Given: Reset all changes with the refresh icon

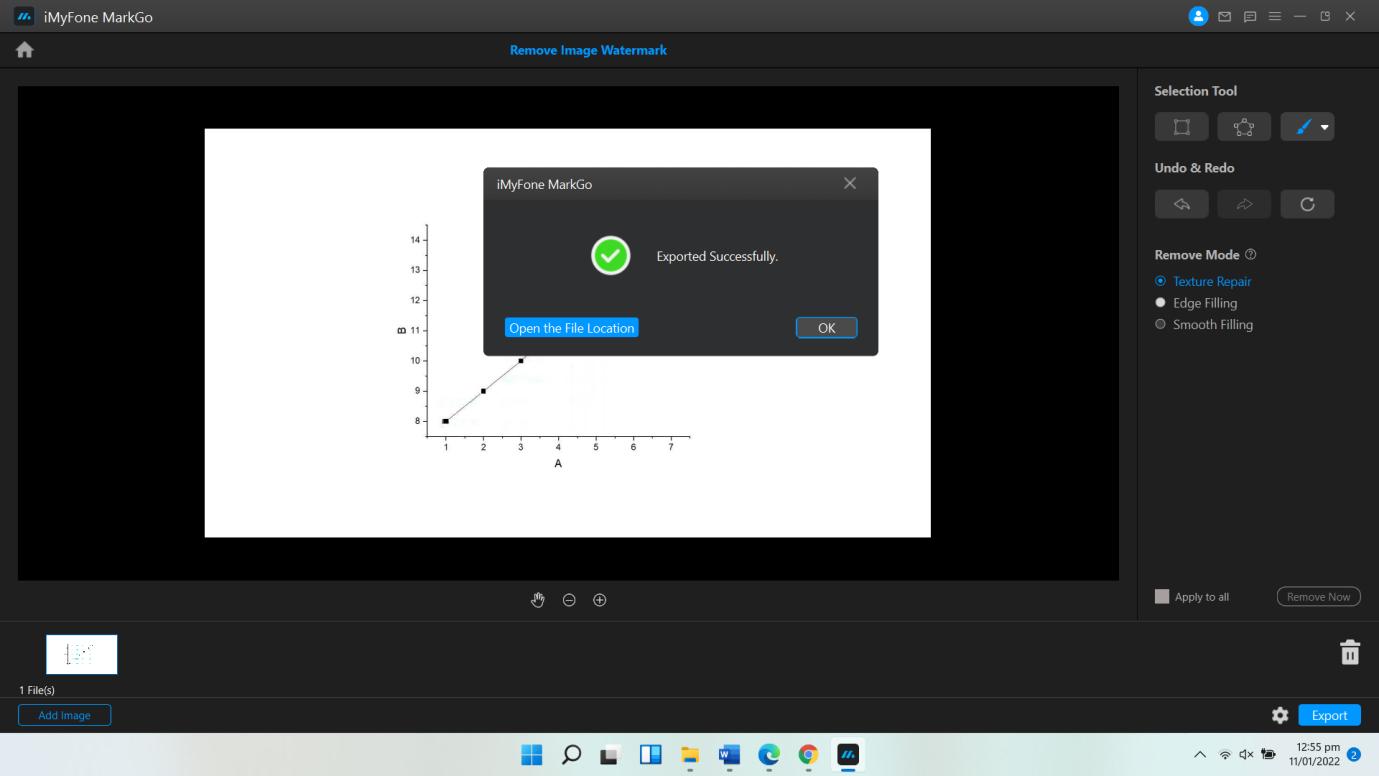Looking at the screenshot, I should pos(1307,204).
